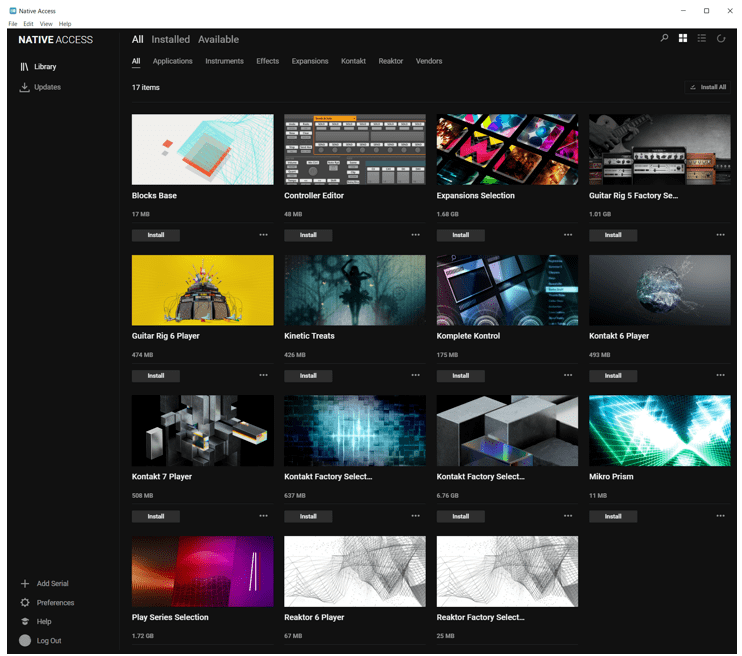The width and height of the screenshot is (742, 656).
Task: Open more options for Mikro Prism
Action: (720, 516)
